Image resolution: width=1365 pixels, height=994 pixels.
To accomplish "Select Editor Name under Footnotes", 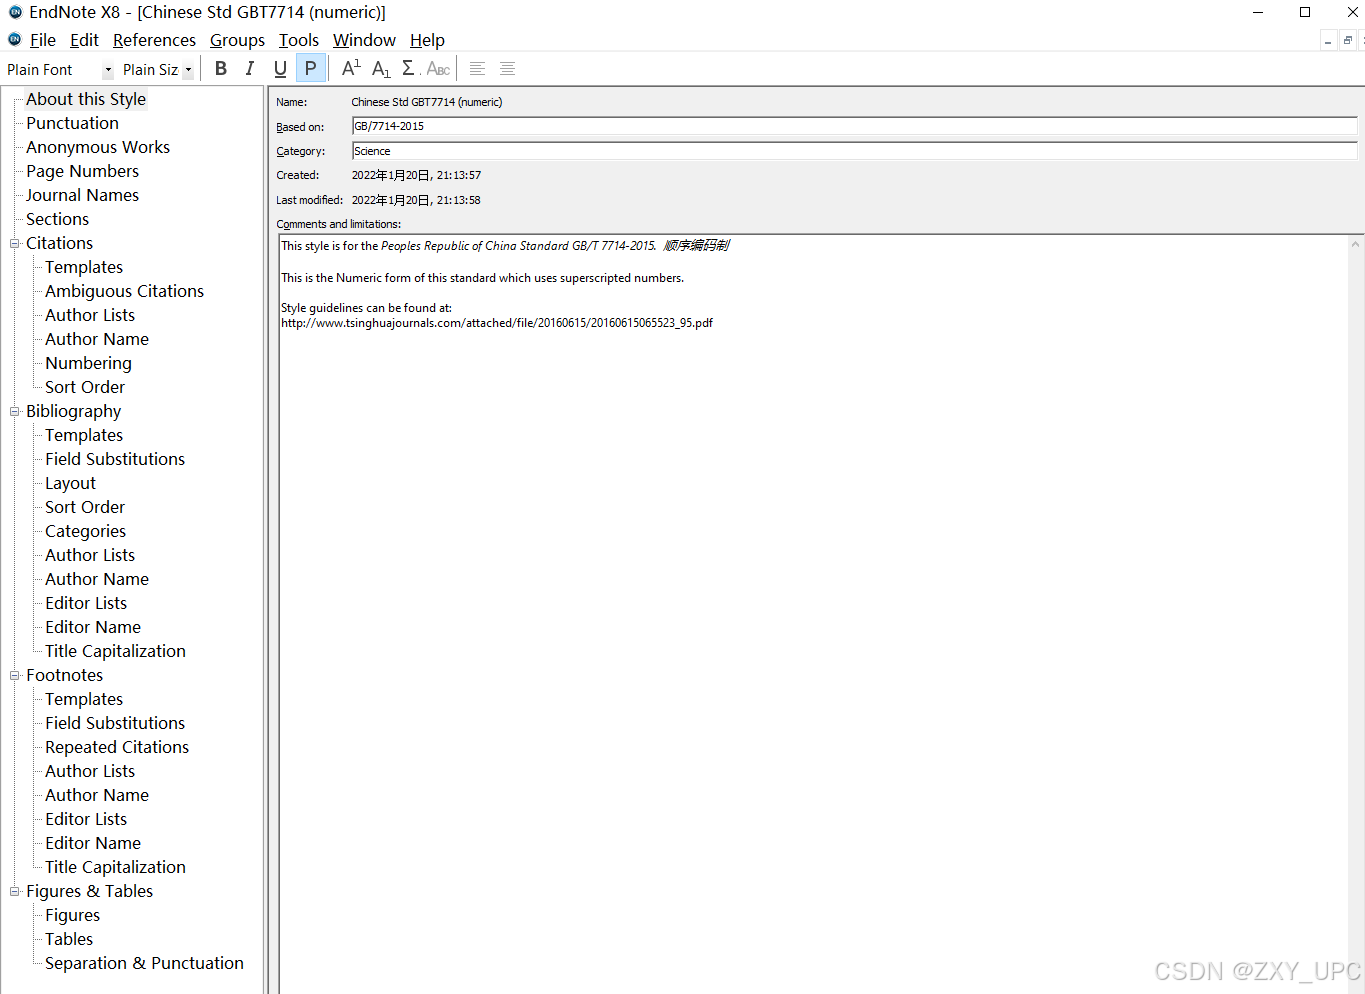I will click(x=93, y=843).
